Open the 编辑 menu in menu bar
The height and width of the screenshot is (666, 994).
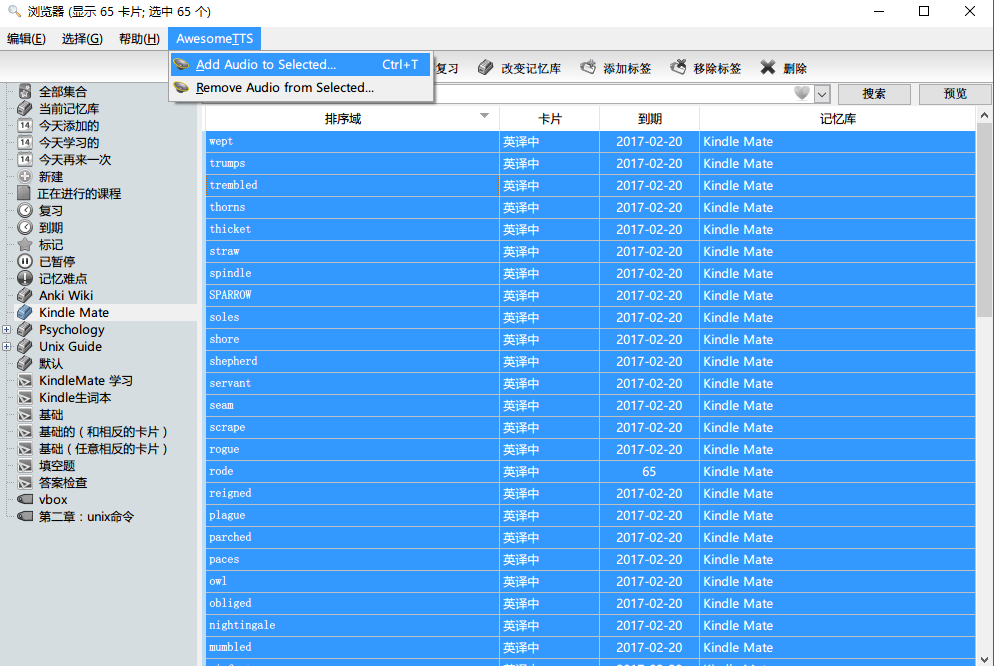point(26,39)
